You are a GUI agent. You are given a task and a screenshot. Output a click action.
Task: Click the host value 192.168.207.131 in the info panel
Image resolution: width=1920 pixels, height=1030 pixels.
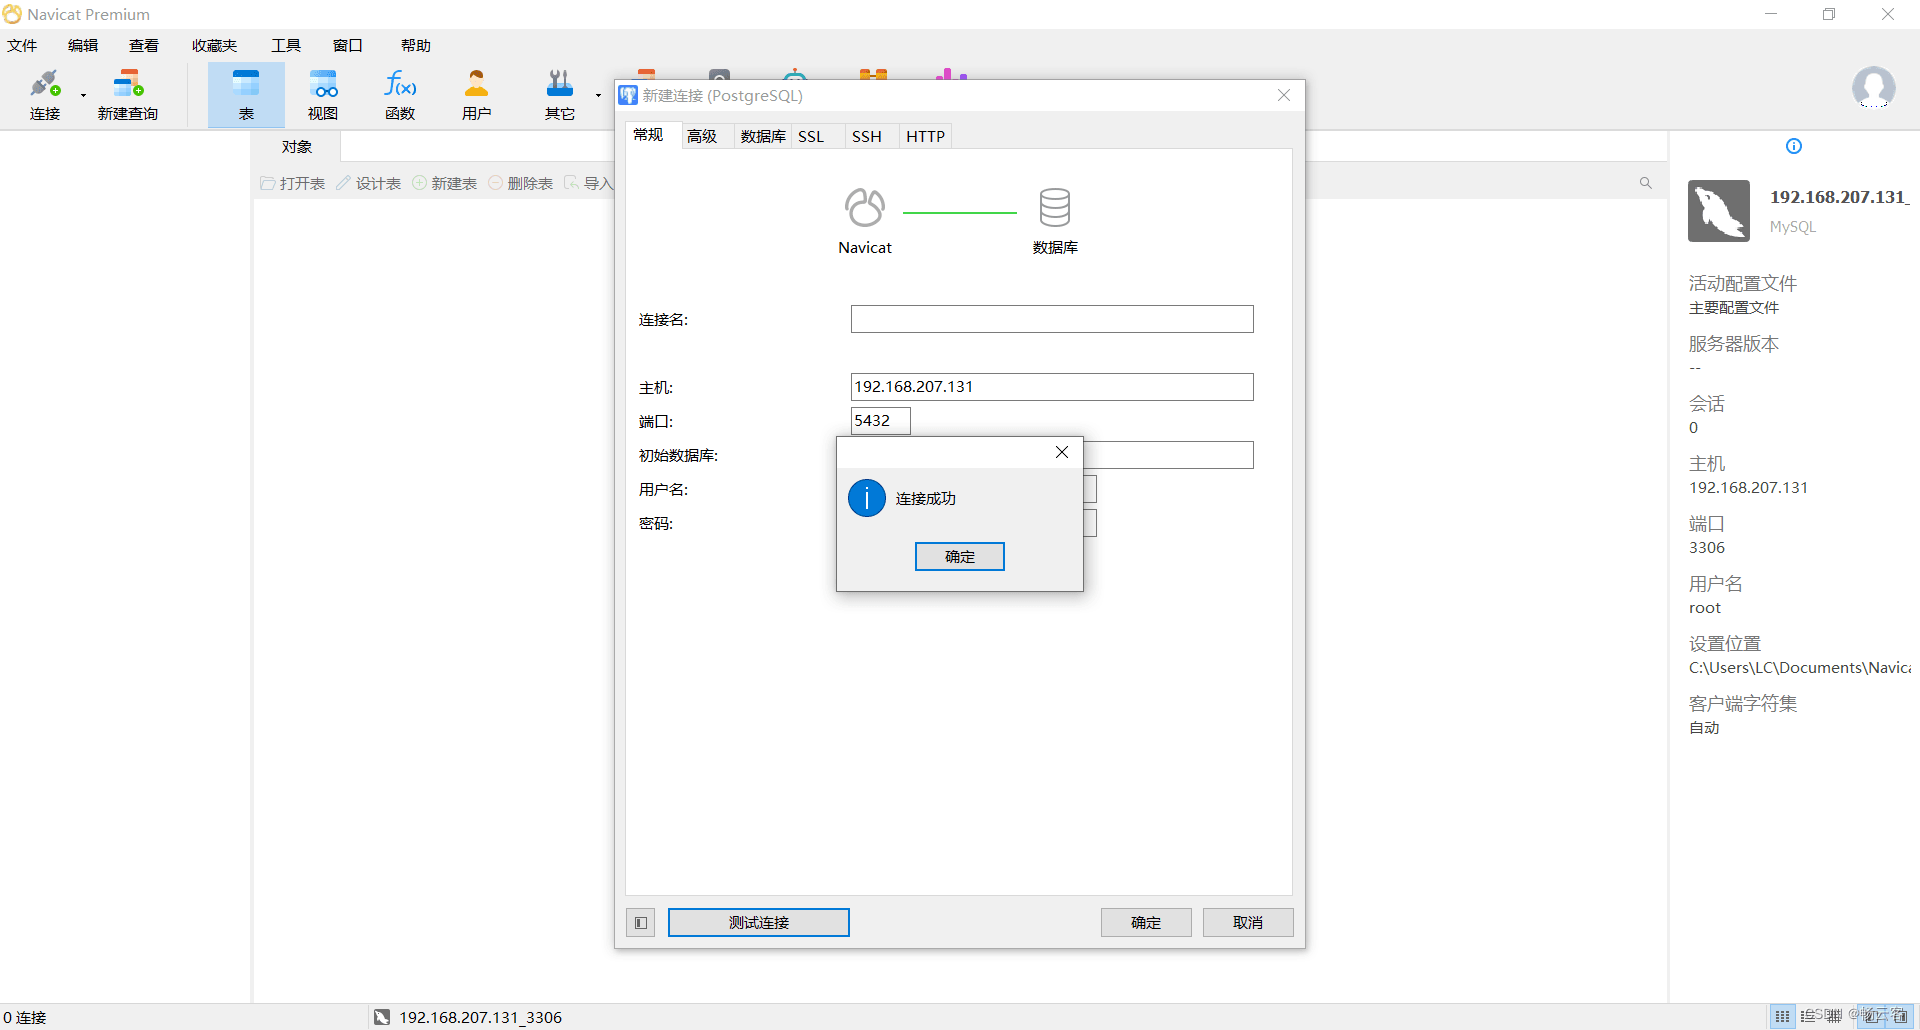[1748, 488]
